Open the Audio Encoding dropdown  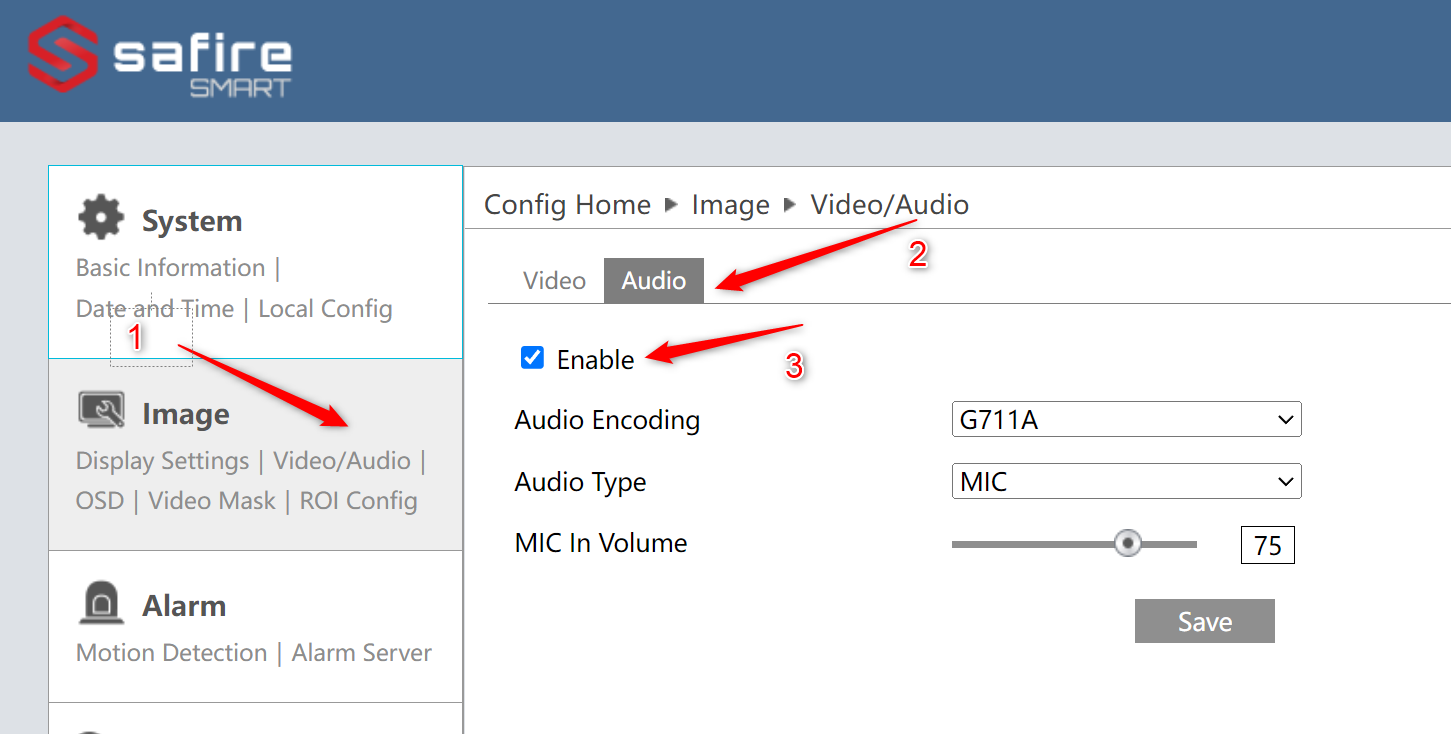click(x=1126, y=419)
